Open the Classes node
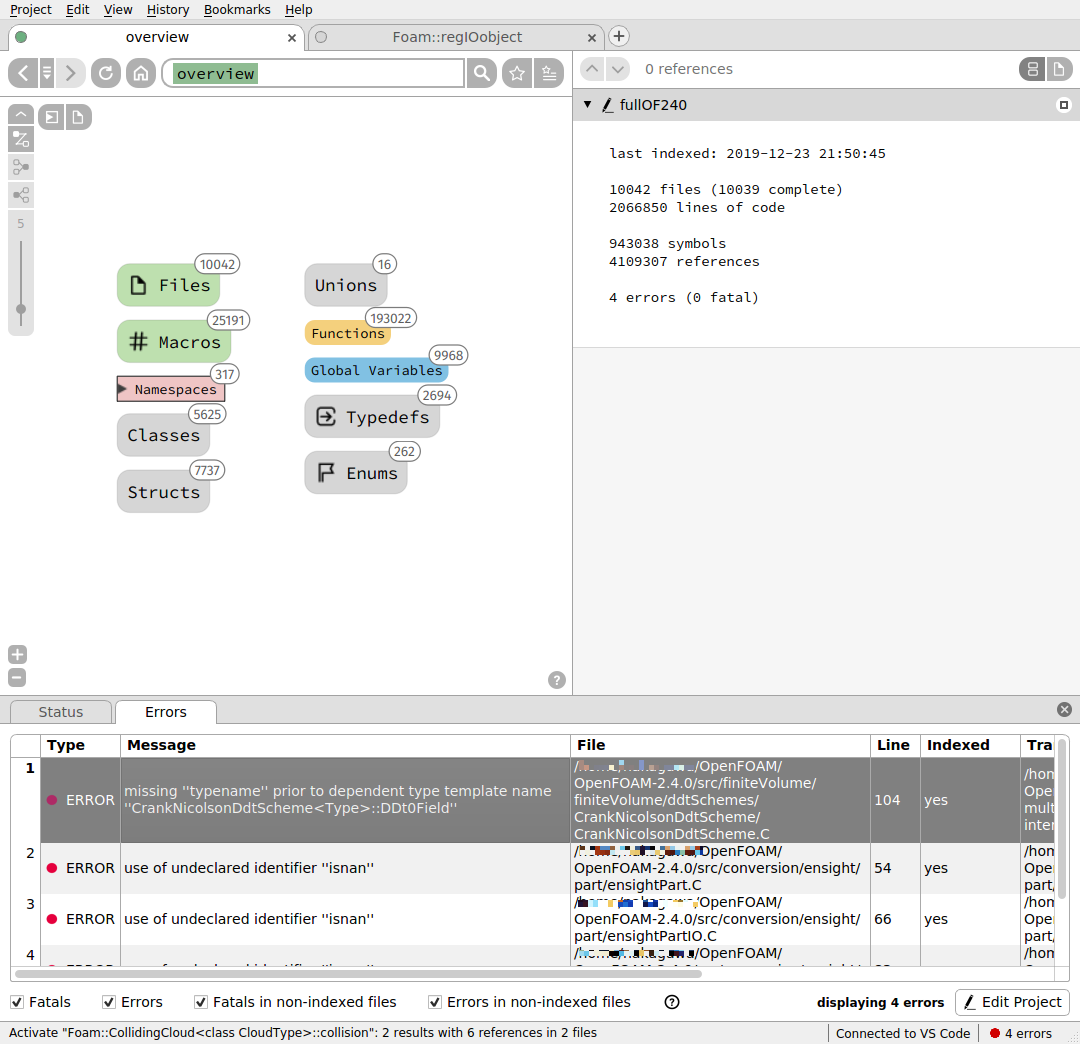The height and width of the screenshot is (1044, 1080). (163, 435)
